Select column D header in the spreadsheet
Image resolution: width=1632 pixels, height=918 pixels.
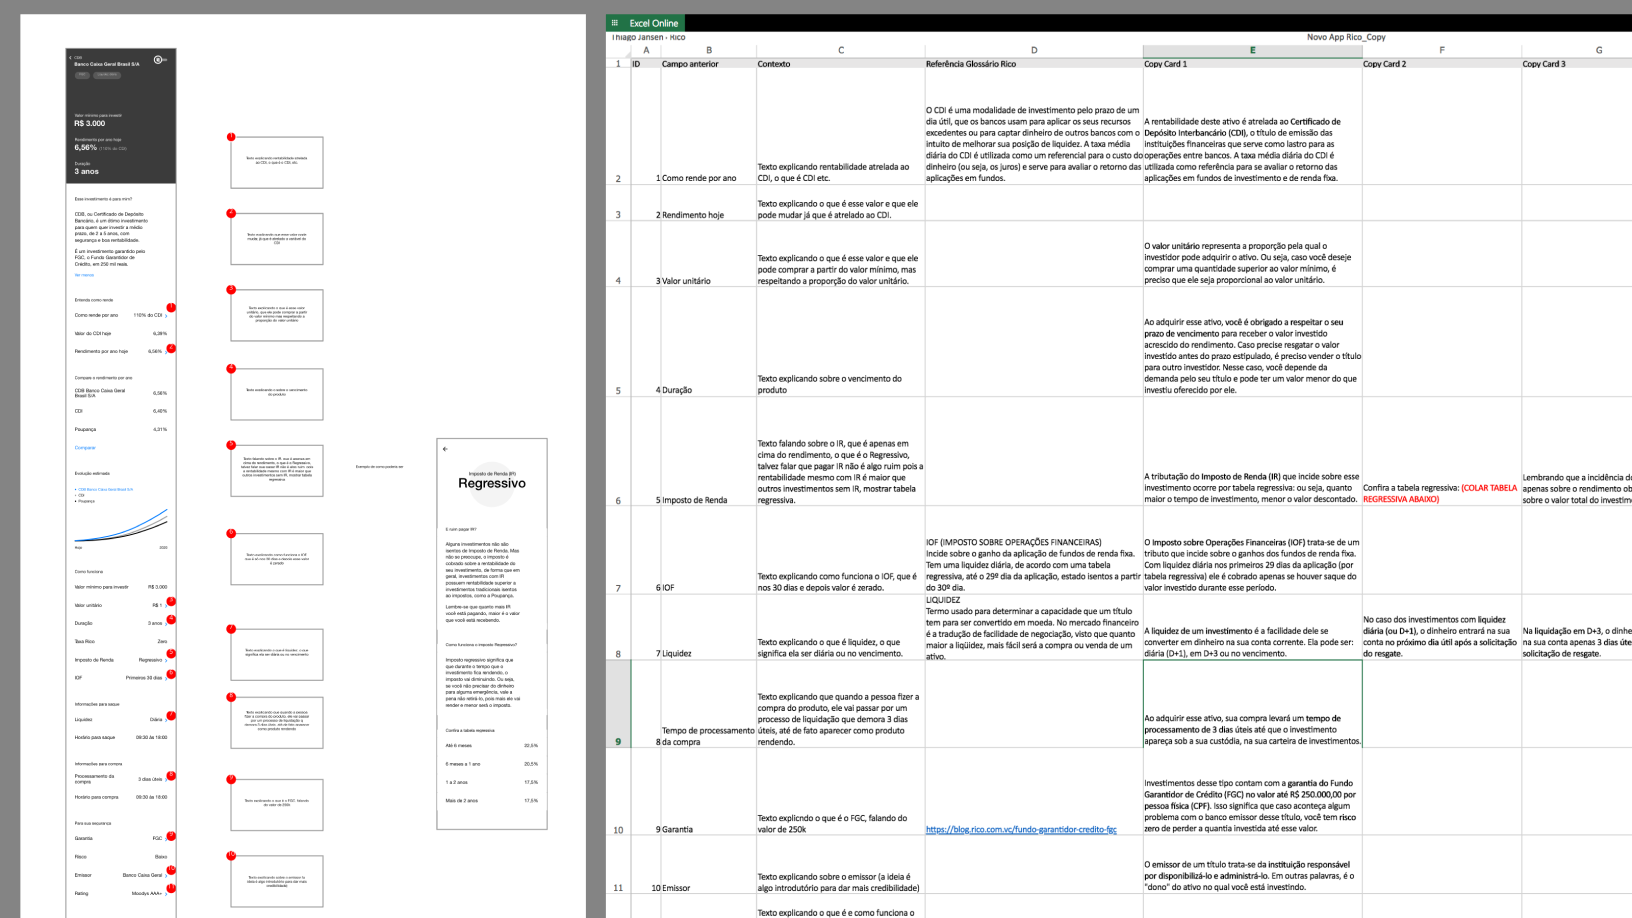tap(1034, 50)
